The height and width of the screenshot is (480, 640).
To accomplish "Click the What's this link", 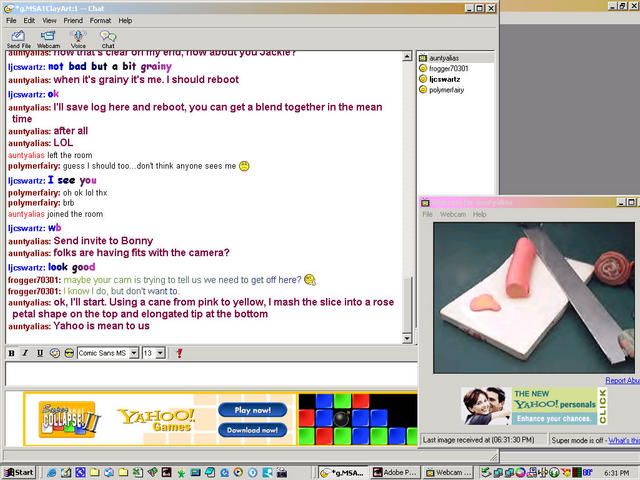I will 624,440.
